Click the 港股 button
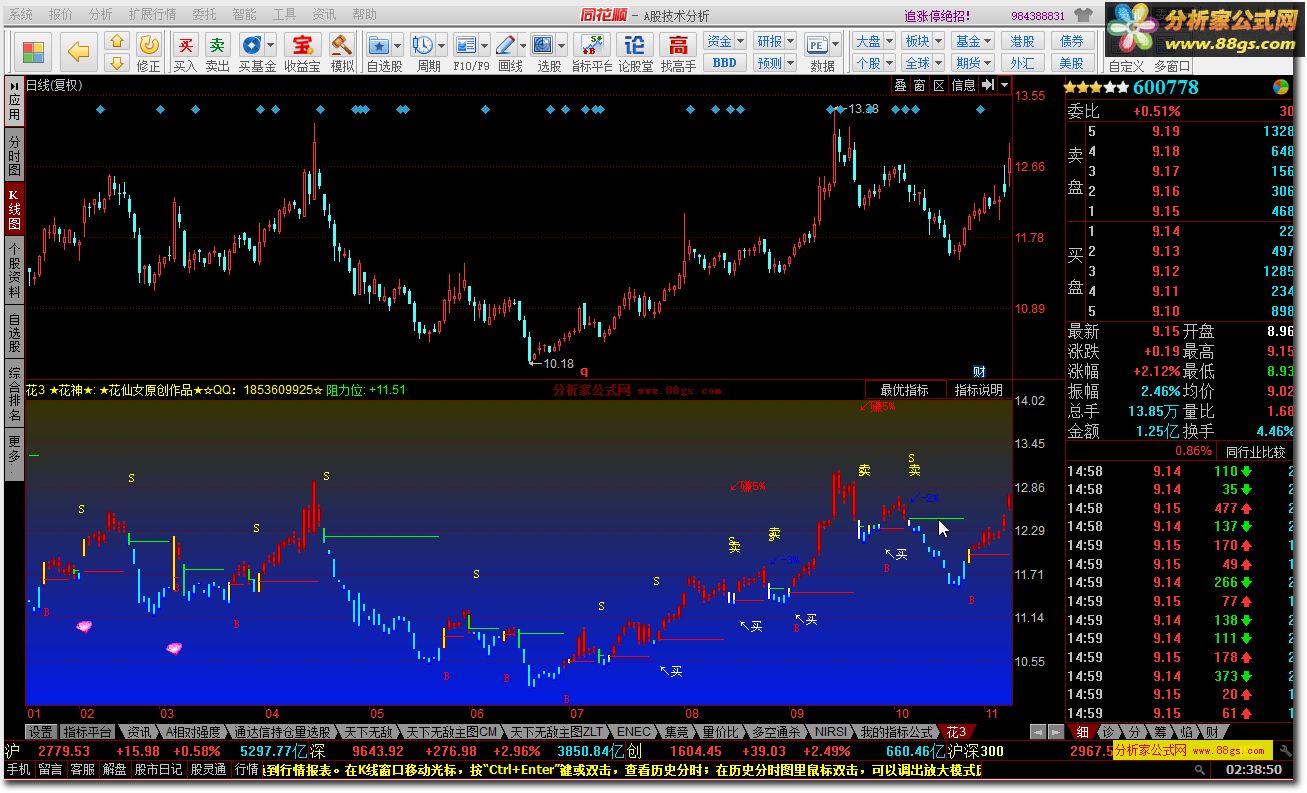 point(1022,41)
